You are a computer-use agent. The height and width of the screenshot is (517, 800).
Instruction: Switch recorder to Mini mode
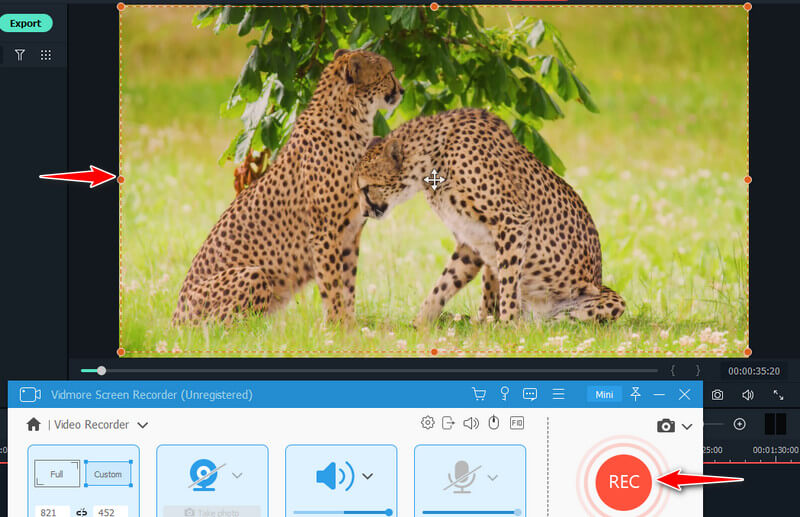pyautogui.click(x=604, y=395)
